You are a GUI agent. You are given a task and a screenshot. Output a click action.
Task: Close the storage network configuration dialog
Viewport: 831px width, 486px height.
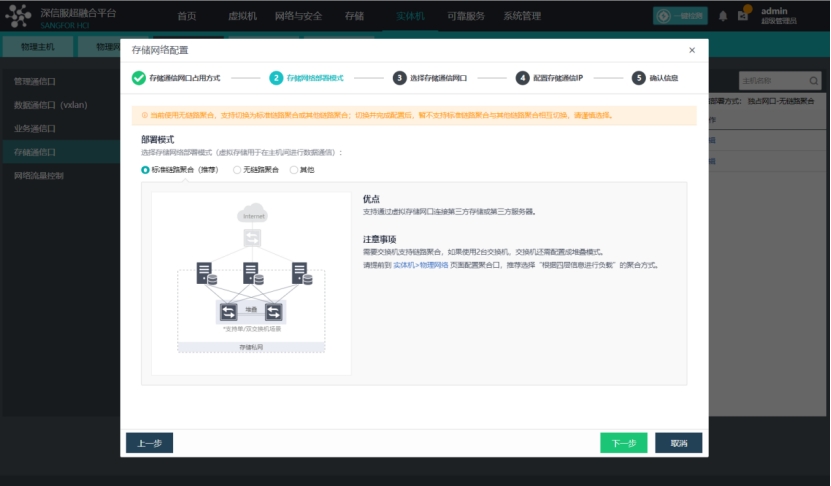point(692,50)
